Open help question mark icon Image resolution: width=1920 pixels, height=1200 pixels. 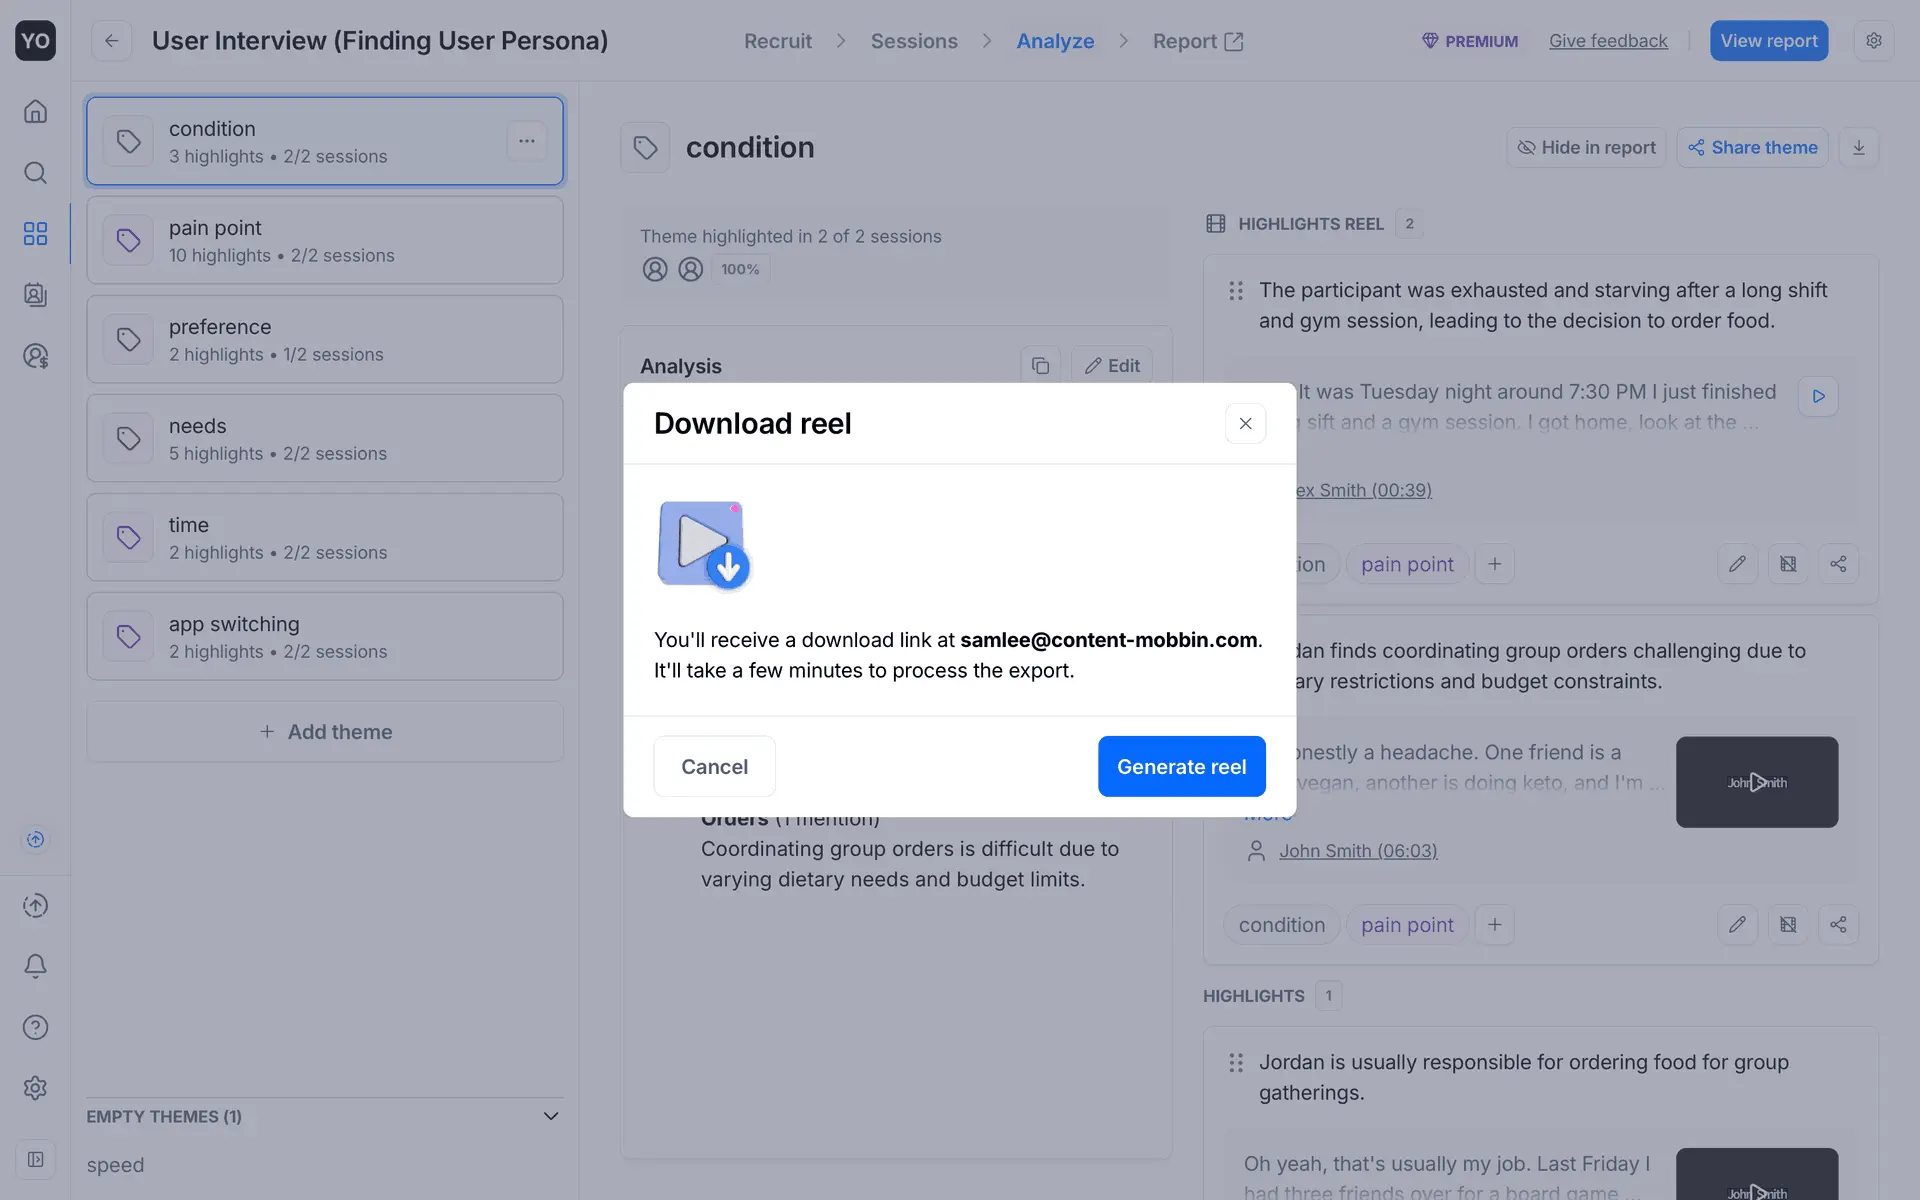click(35, 1027)
